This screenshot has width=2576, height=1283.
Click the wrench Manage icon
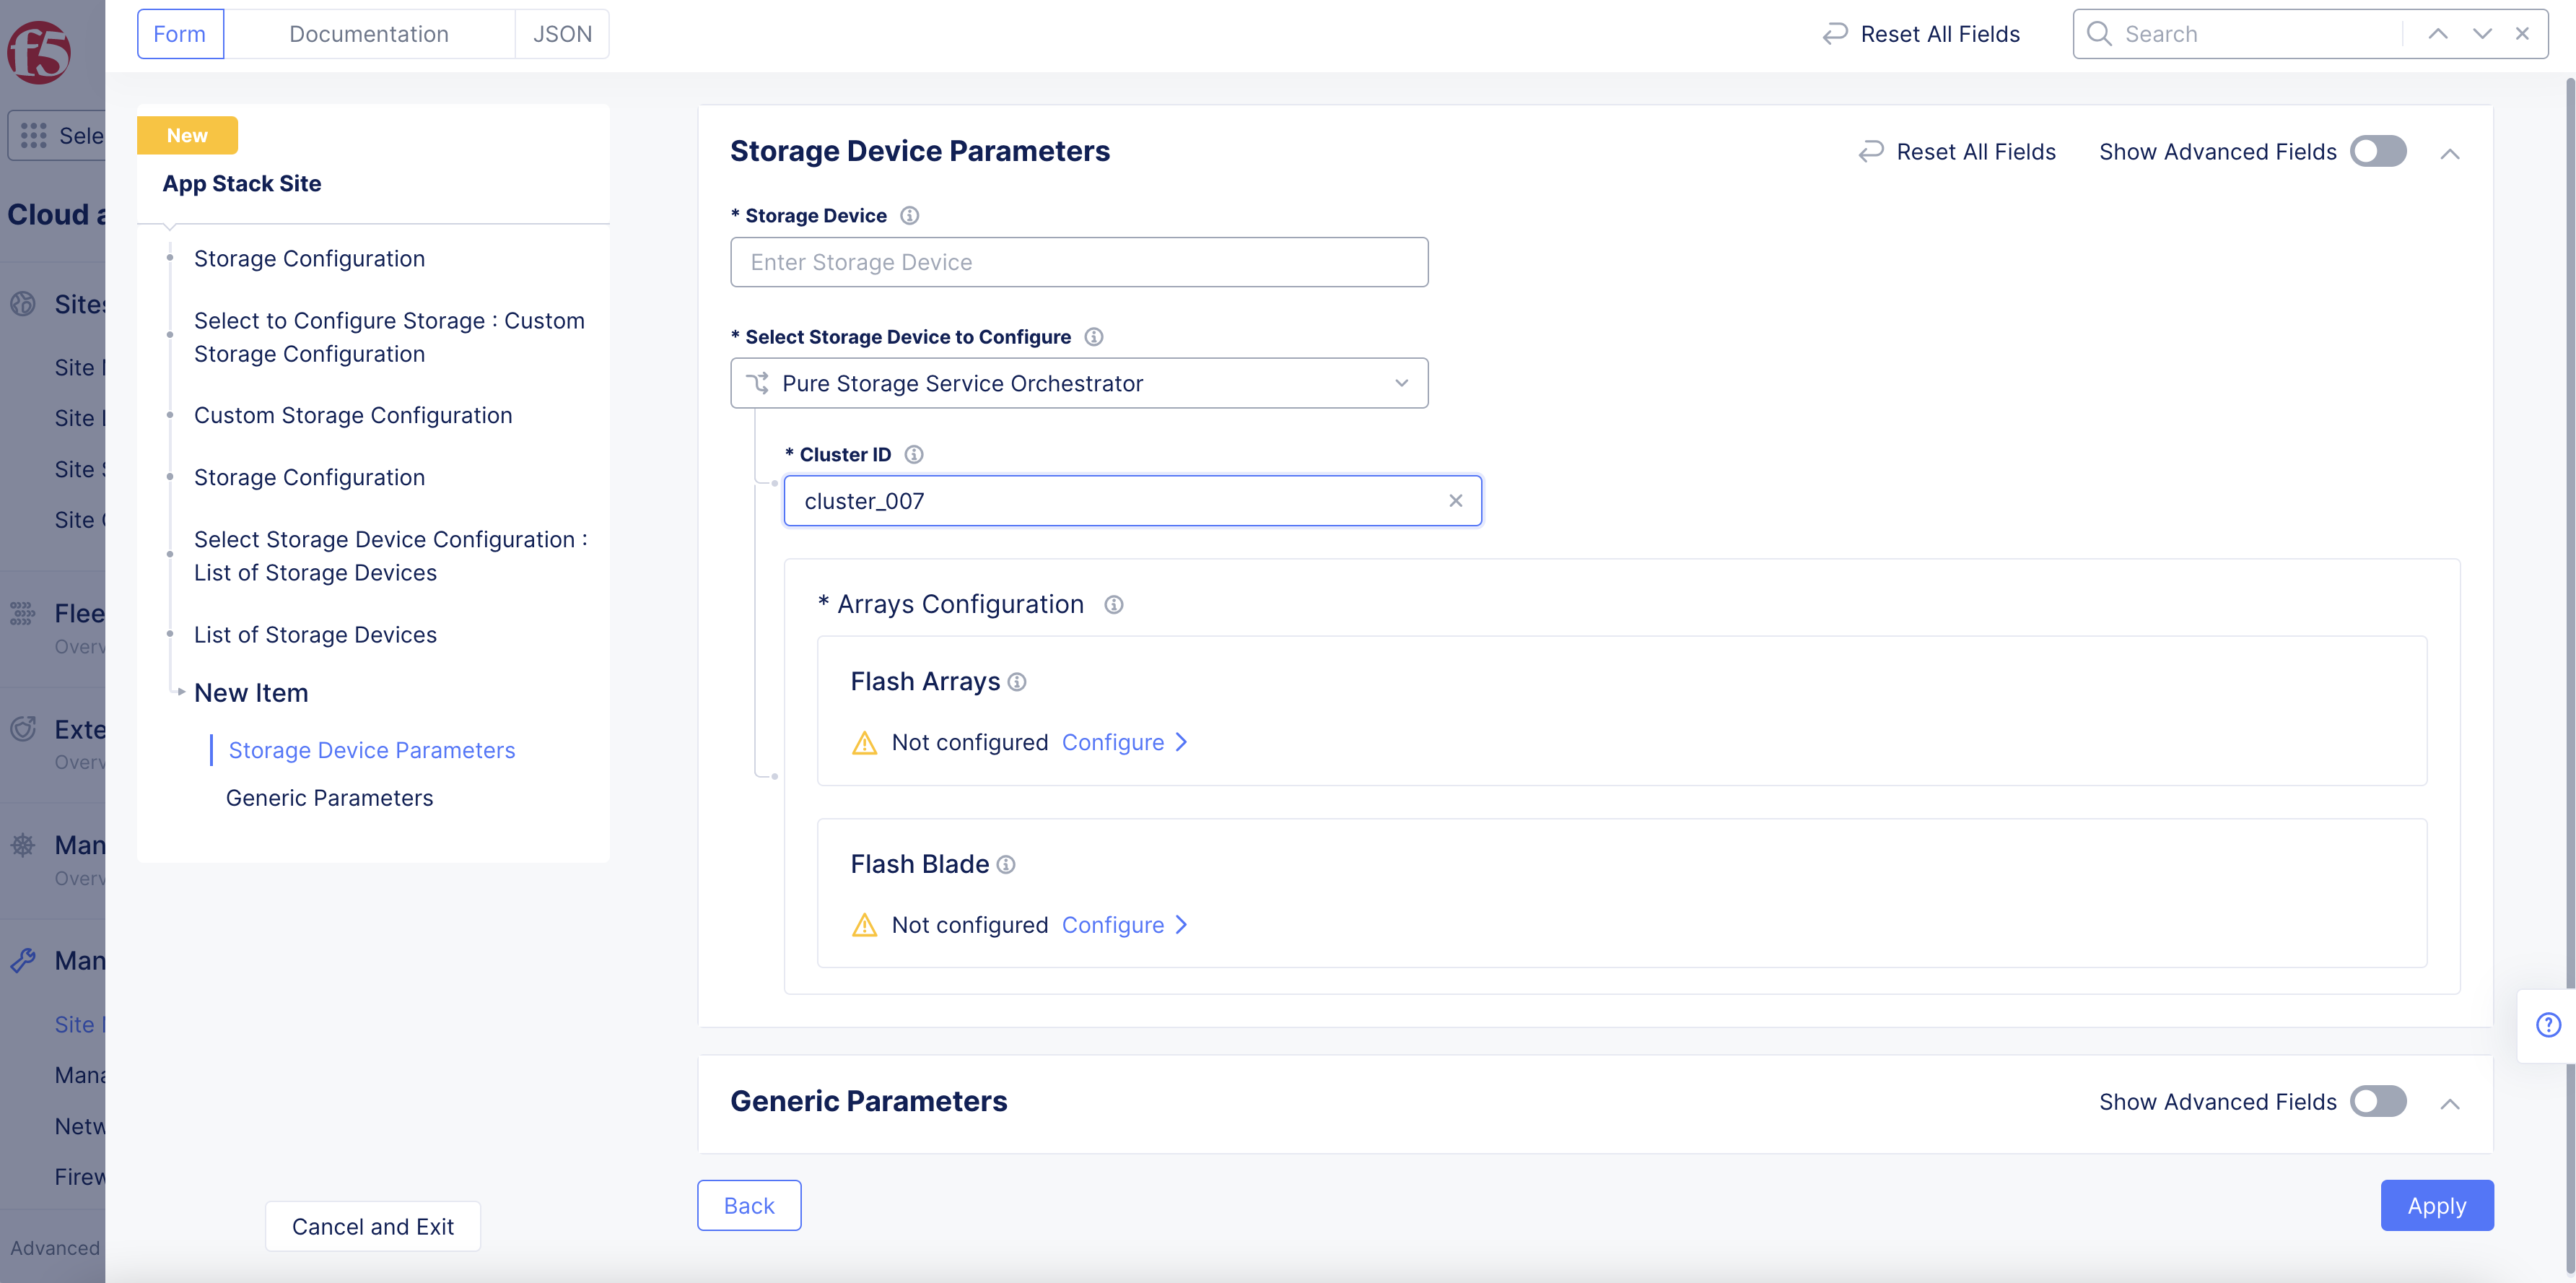(x=23, y=961)
